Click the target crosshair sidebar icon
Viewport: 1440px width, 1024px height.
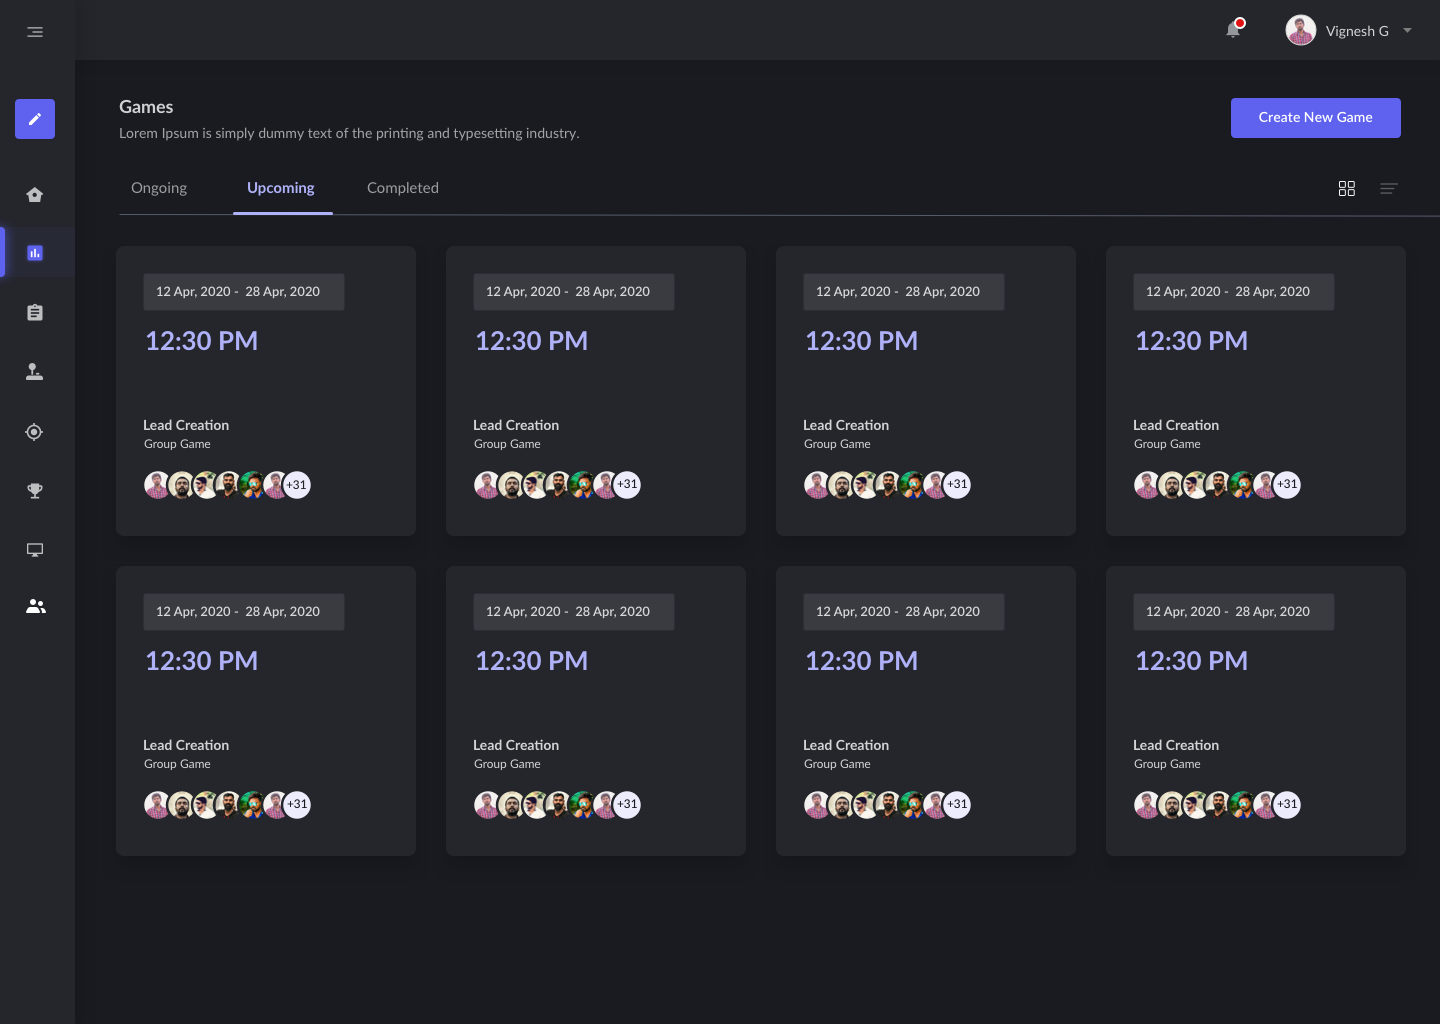click(35, 432)
